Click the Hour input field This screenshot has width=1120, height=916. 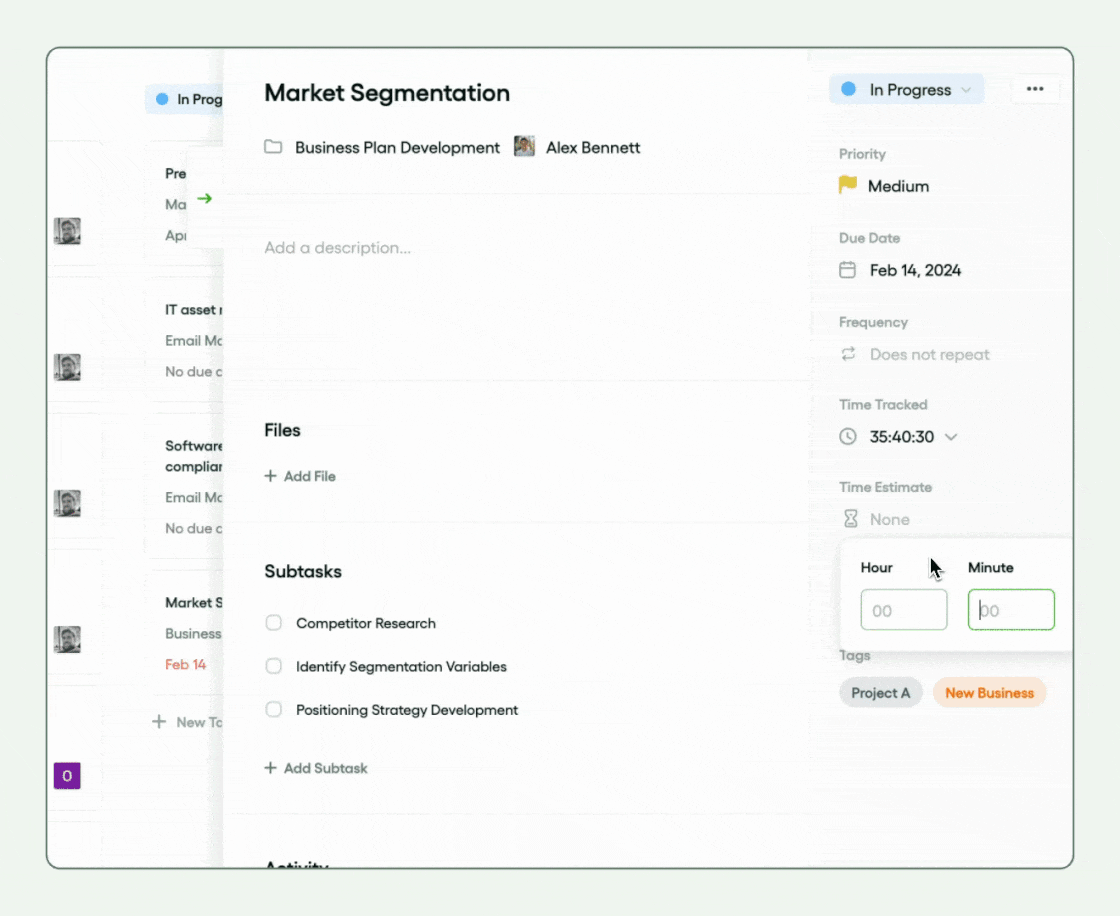pyautogui.click(x=904, y=610)
